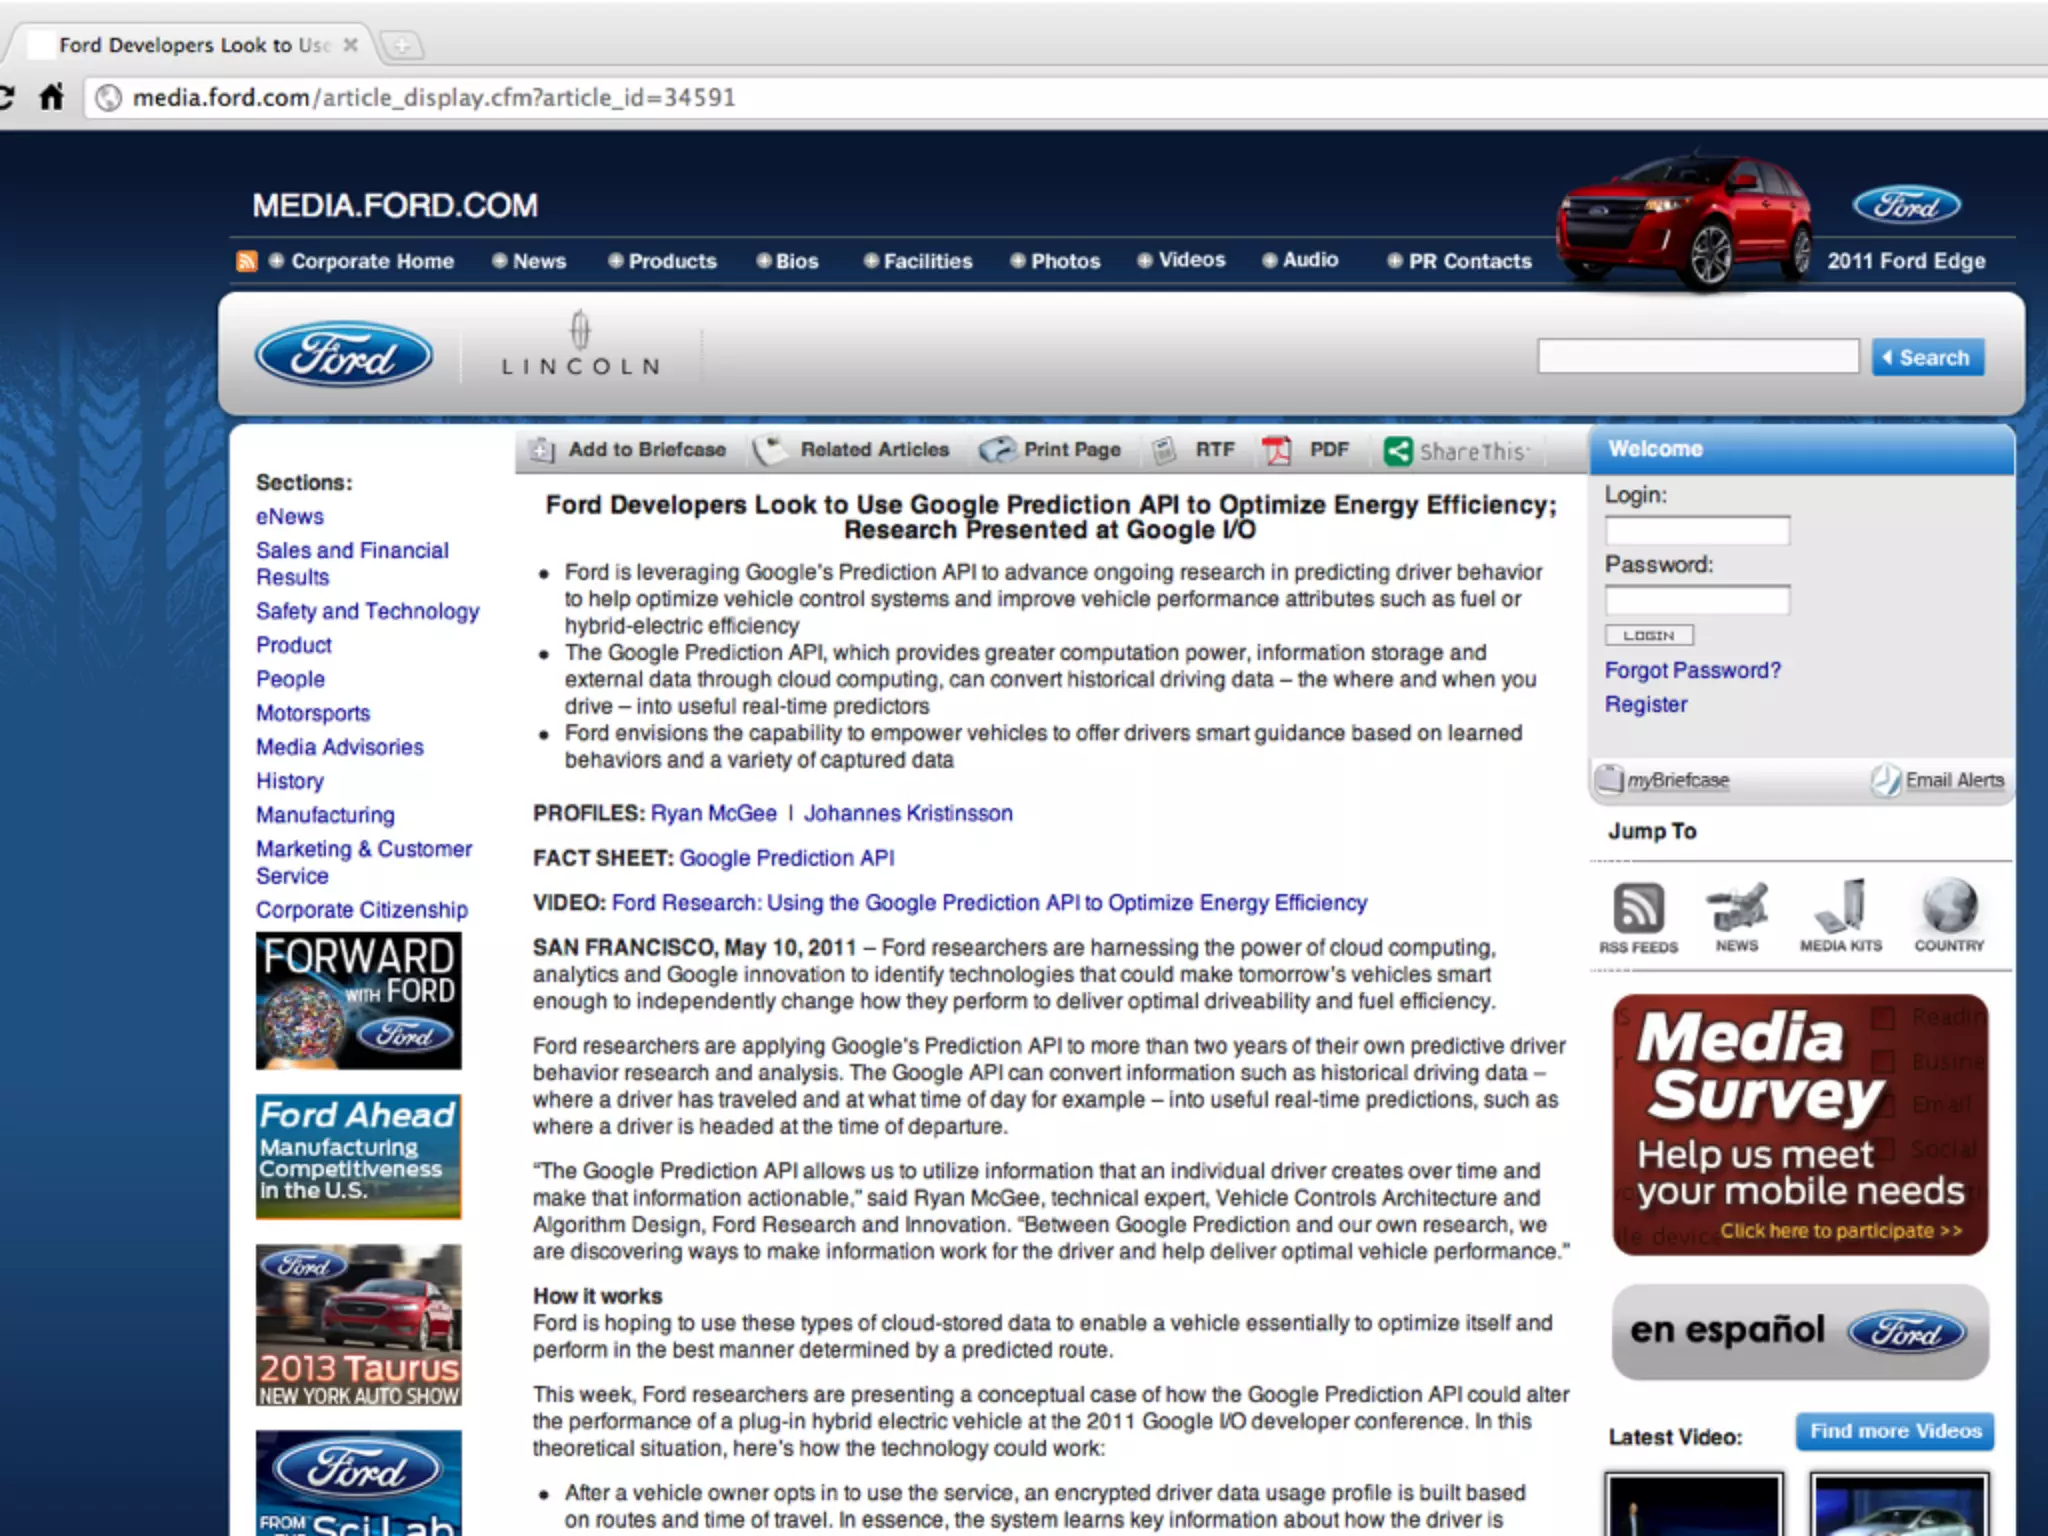Open the Ford Research video link
This screenshot has width=2048, height=1536.
989,903
